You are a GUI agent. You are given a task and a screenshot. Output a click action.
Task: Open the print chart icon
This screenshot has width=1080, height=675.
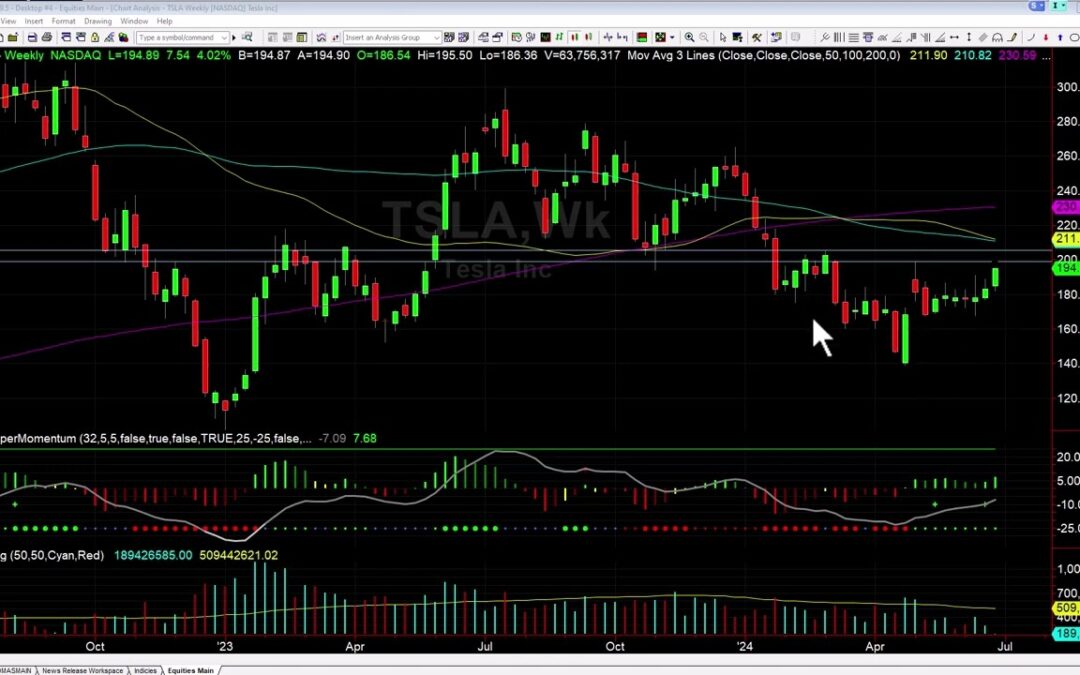[x=47, y=37]
